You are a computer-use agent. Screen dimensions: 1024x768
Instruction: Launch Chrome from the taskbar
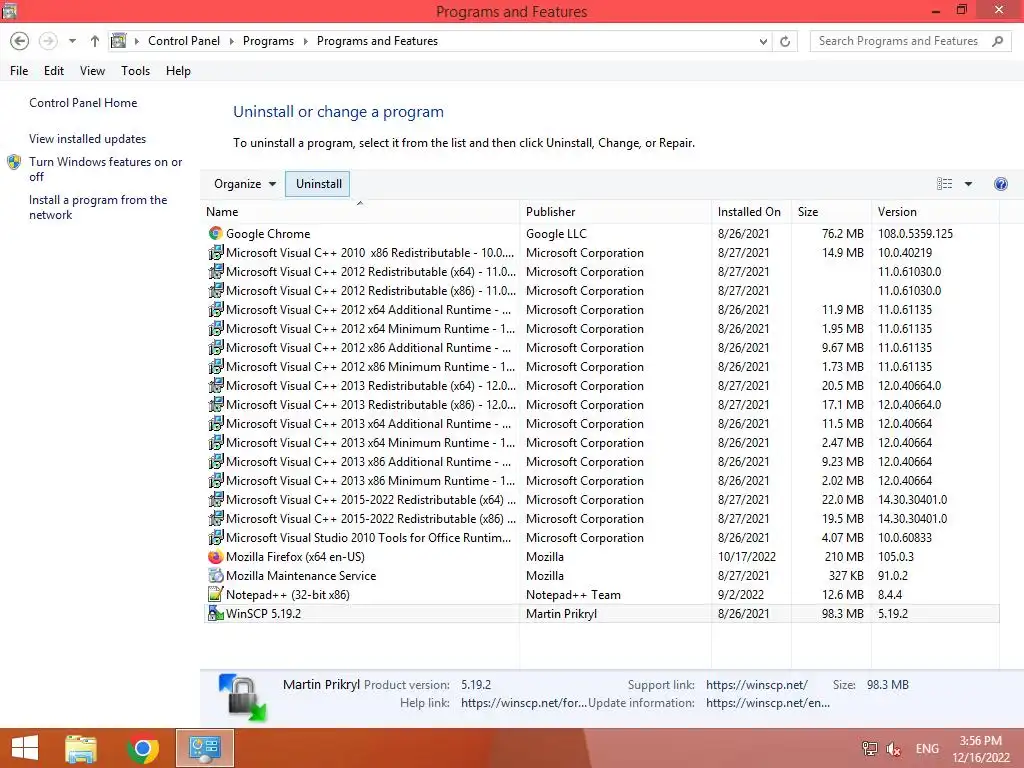143,748
